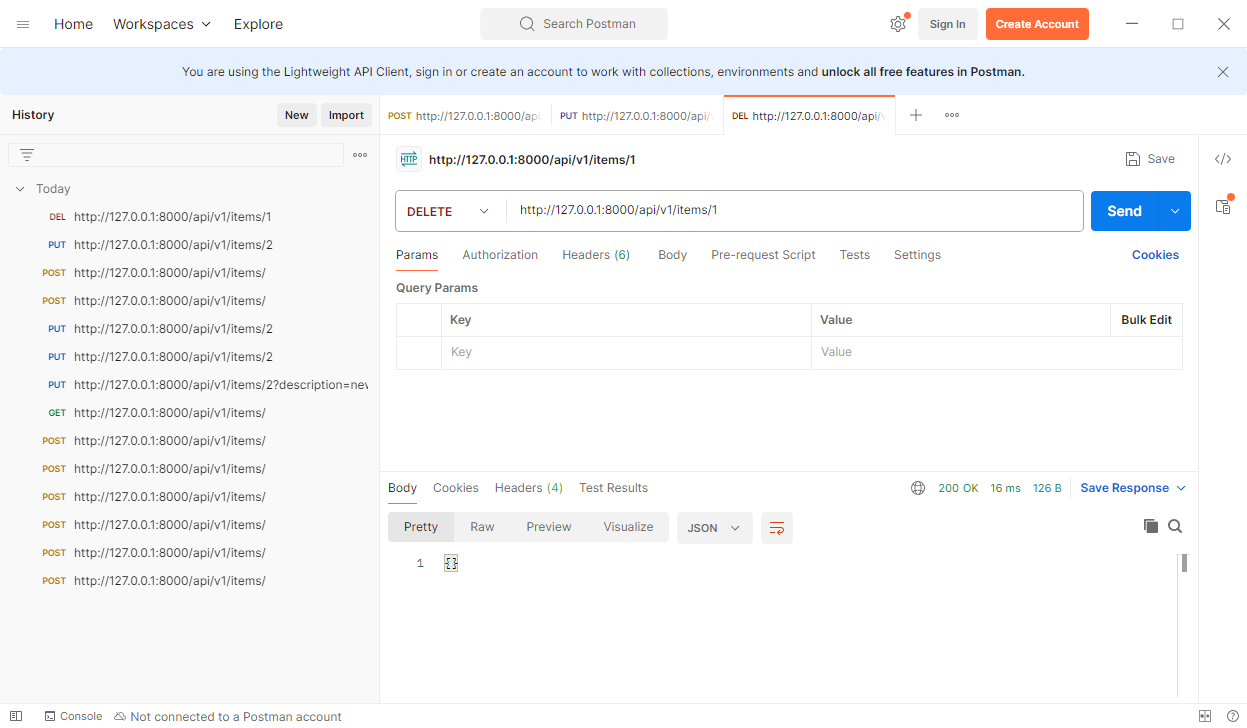This screenshot has width=1247, height=728.
Task: Click the request URL input field
Action: [x=794, y=211]
